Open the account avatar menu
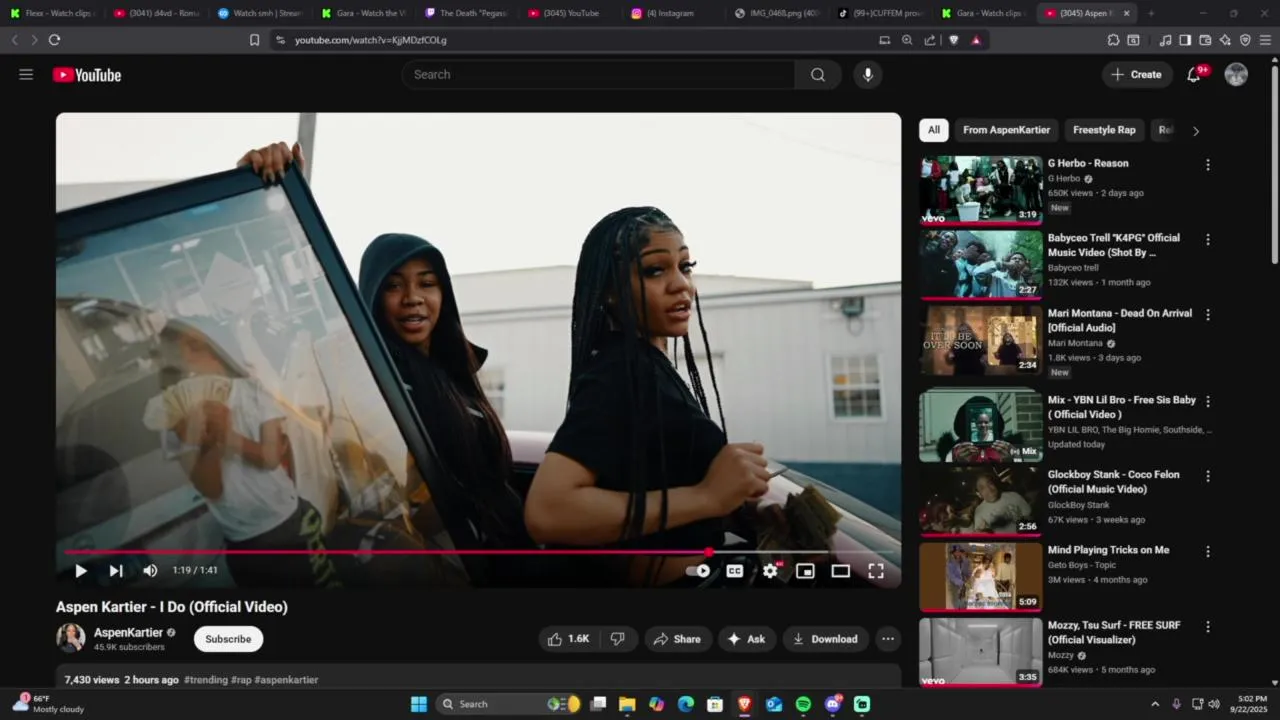The image size is (1280, 720). coord(1236,75)
